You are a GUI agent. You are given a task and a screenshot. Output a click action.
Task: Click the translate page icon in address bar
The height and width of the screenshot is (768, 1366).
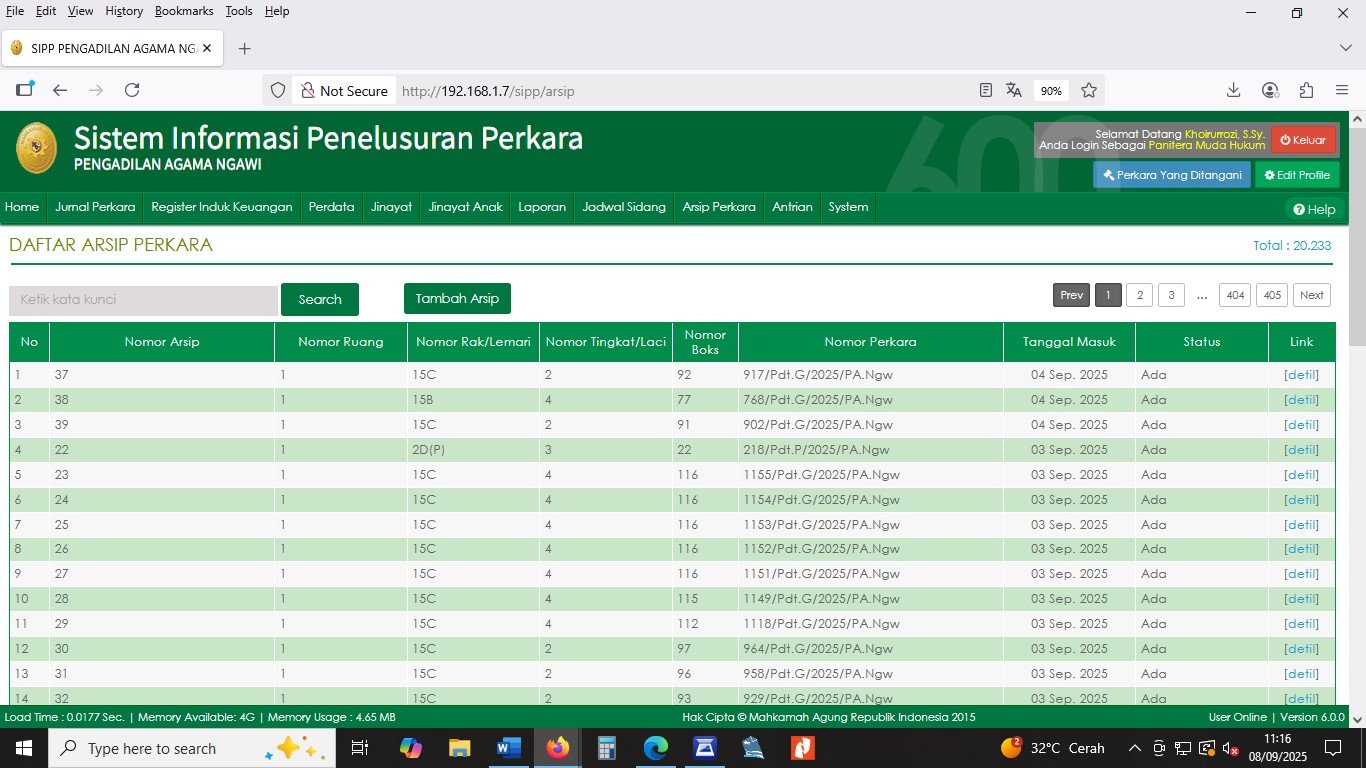coord(1013,90)
